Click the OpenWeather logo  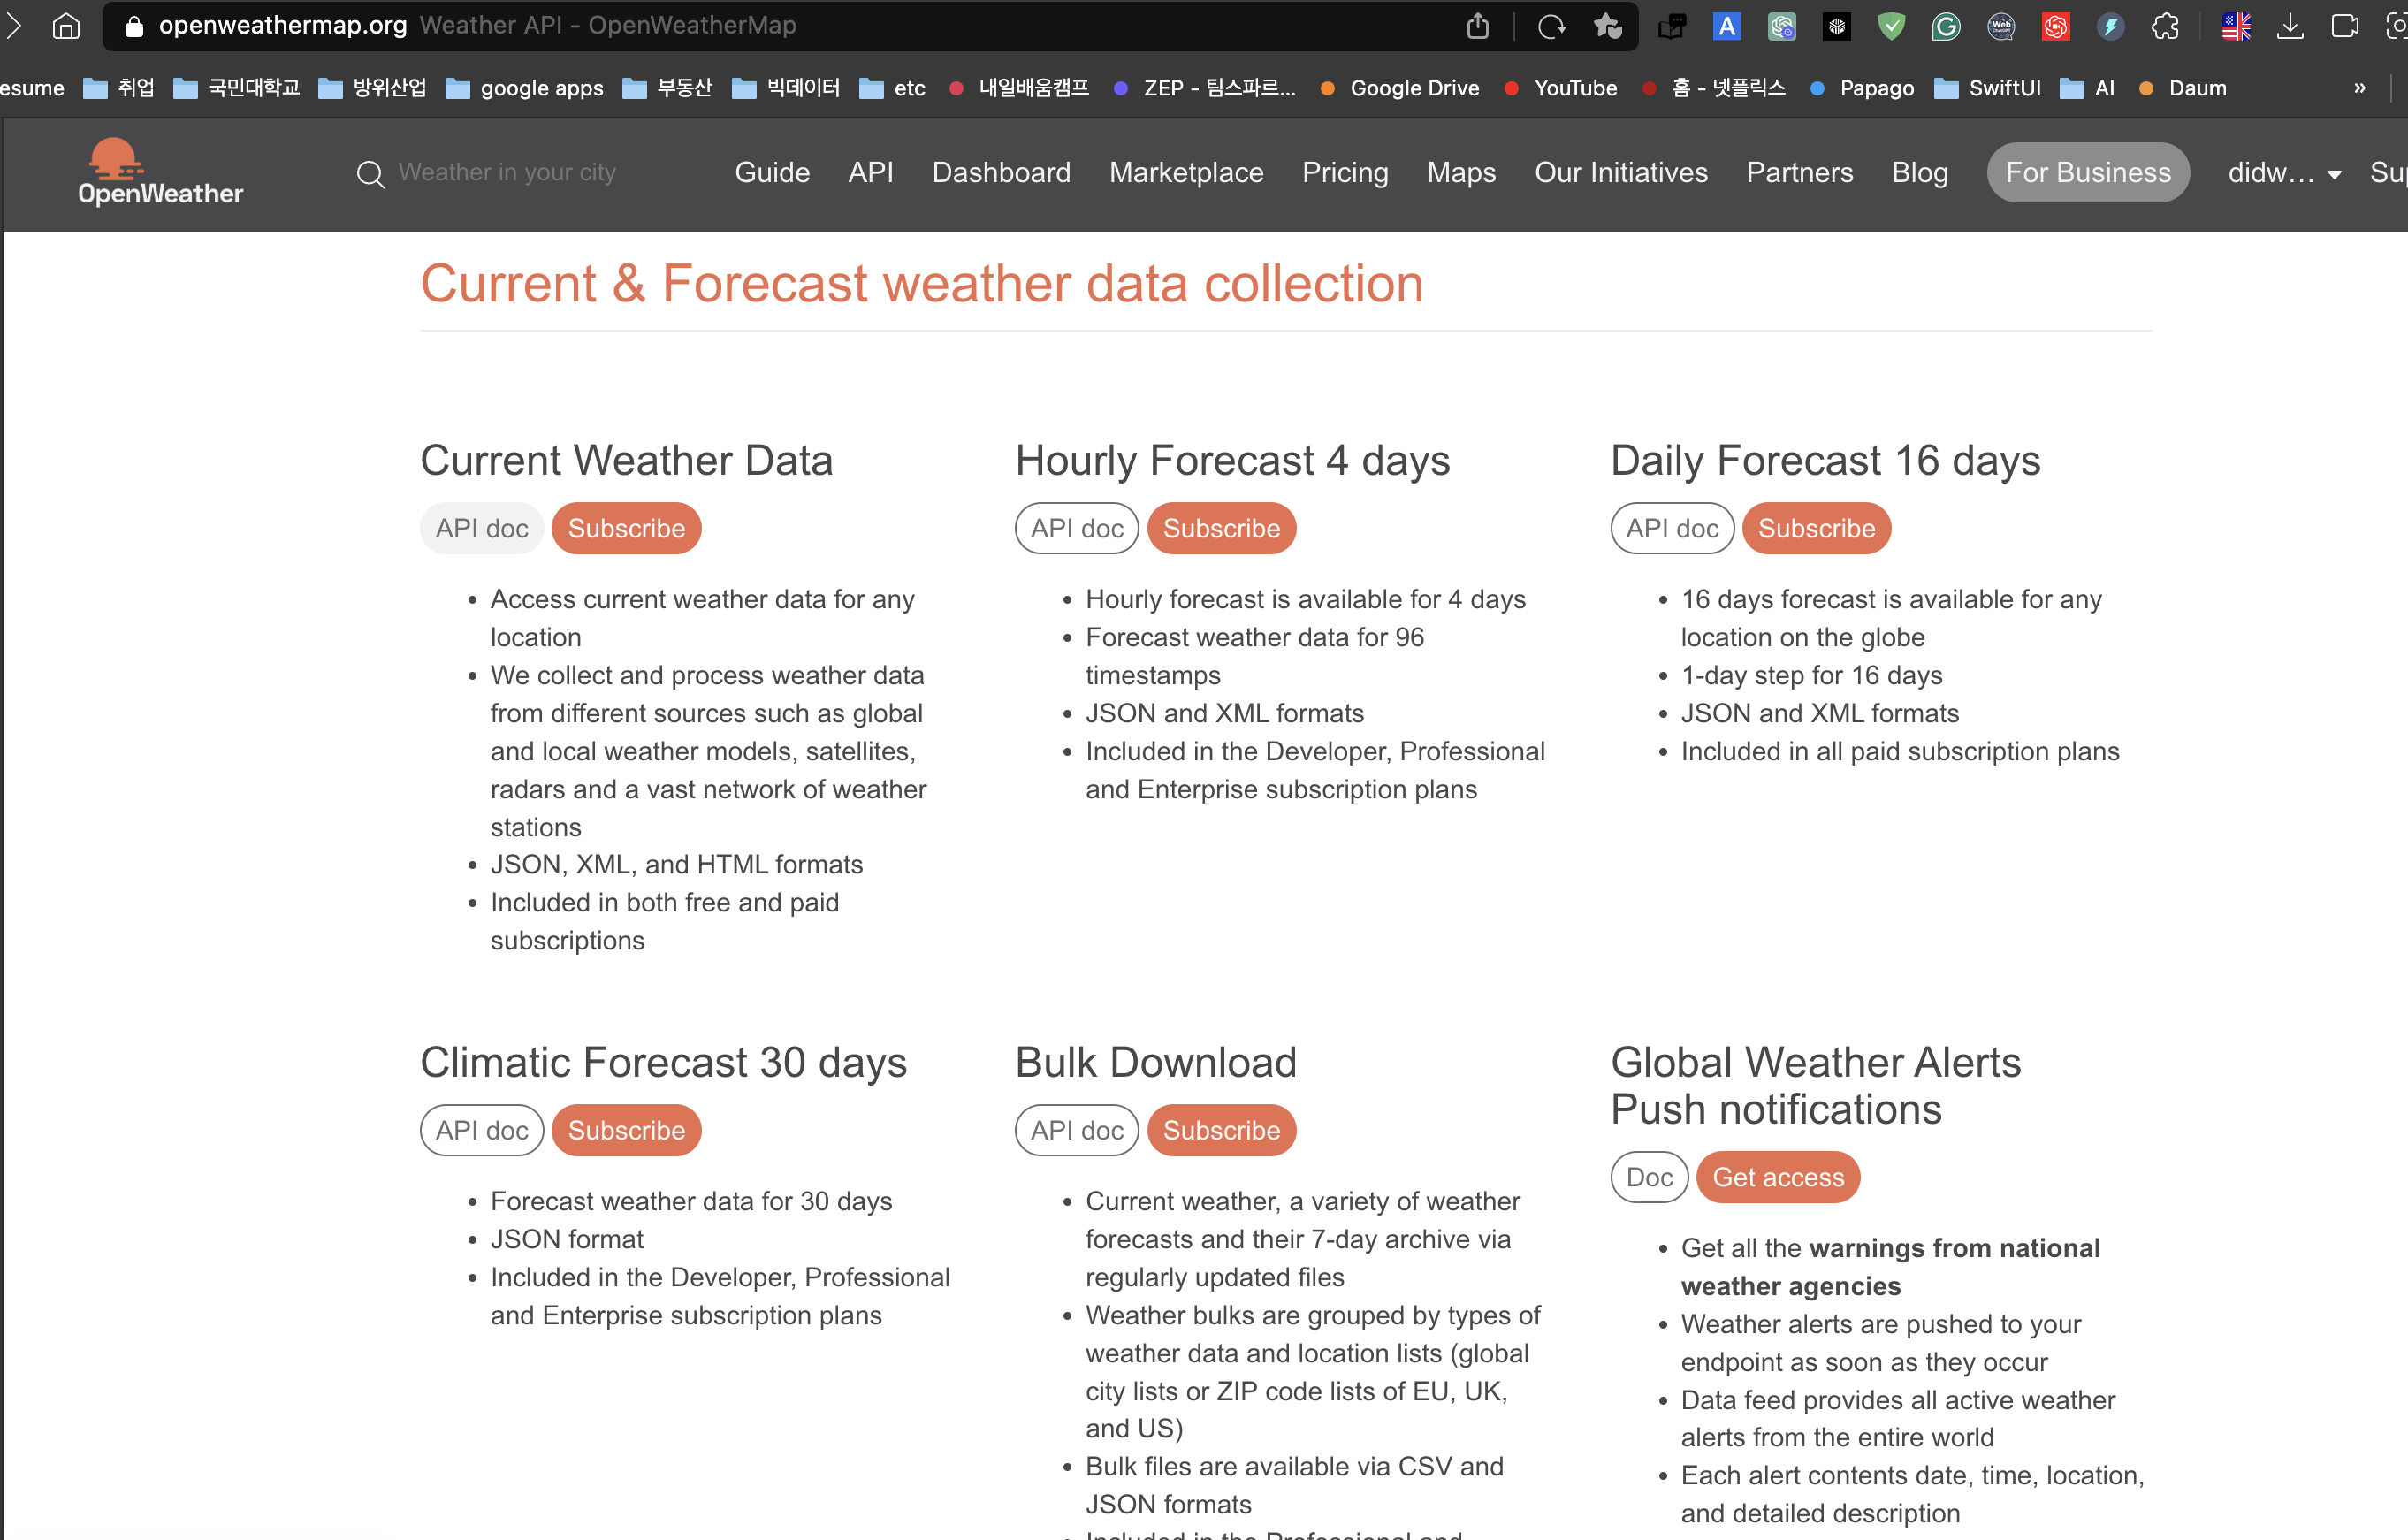pos(160,172)
